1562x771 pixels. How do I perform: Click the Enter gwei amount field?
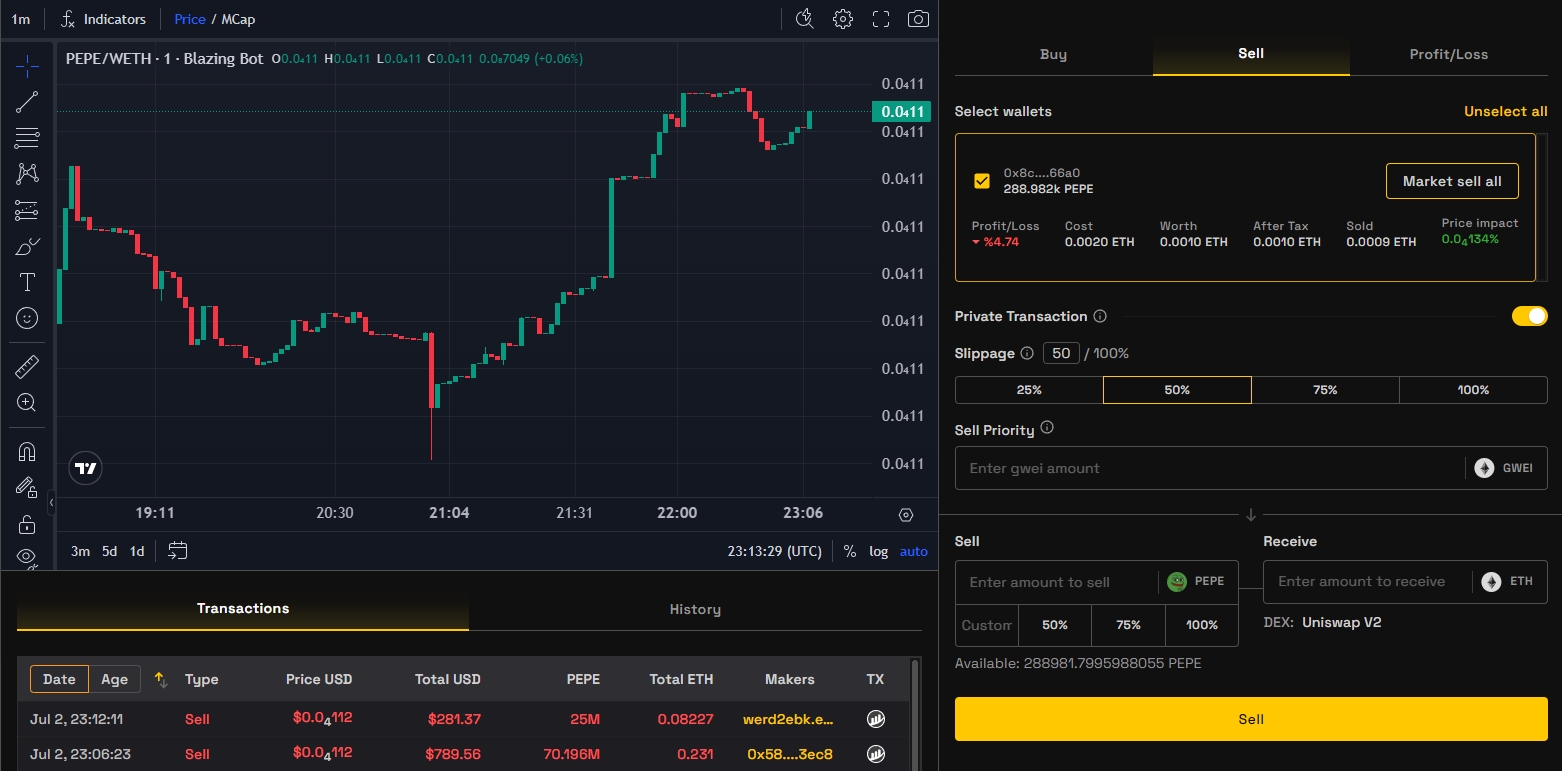(1210, 468)
